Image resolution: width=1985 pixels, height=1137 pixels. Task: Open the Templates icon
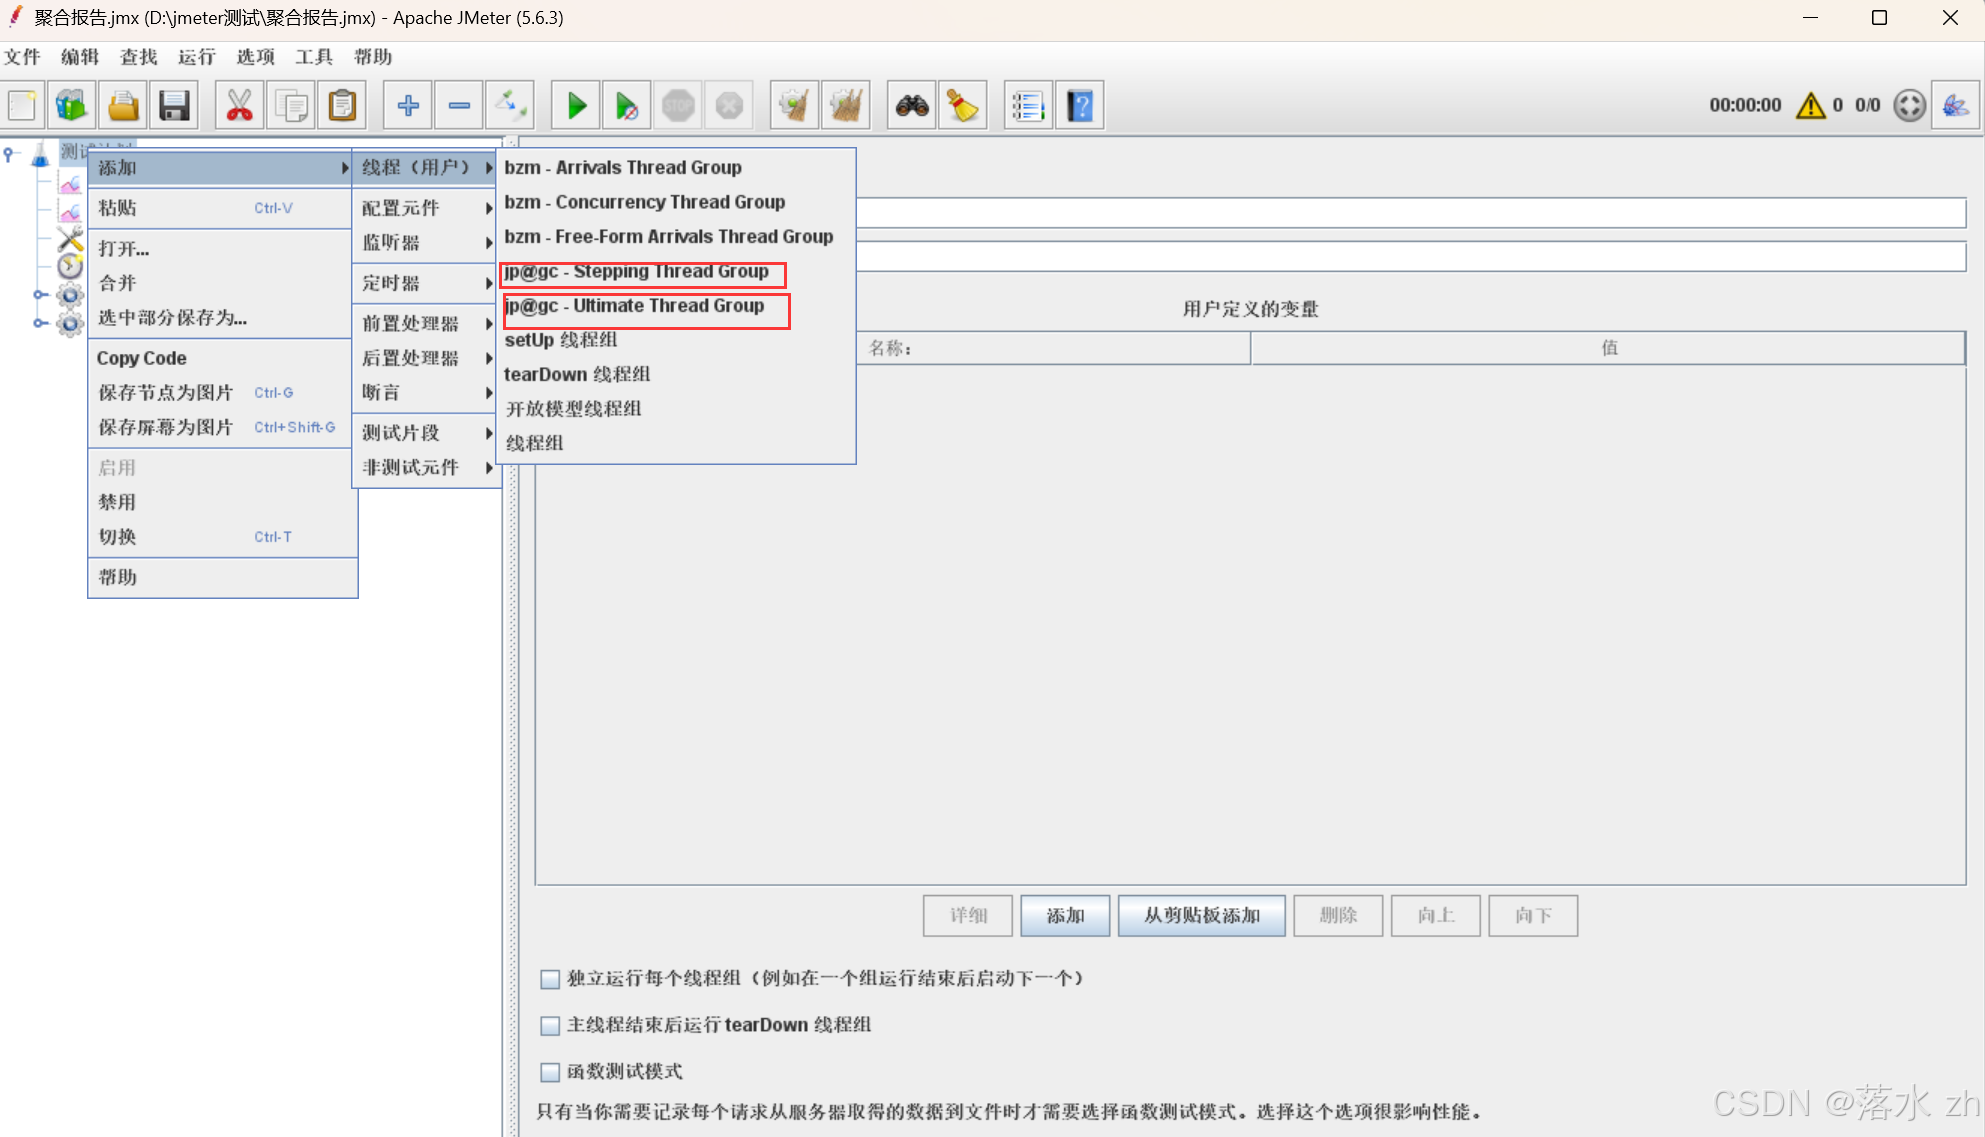(x=71, y=105)
